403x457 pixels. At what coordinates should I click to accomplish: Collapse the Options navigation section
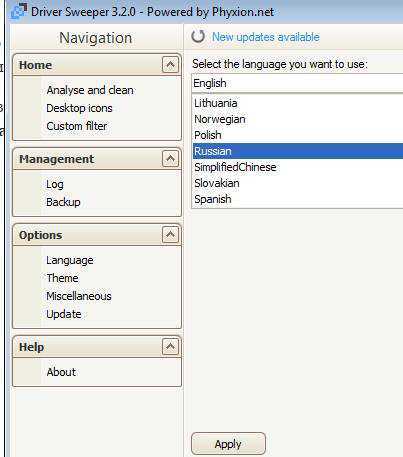[x=170, y=234]
